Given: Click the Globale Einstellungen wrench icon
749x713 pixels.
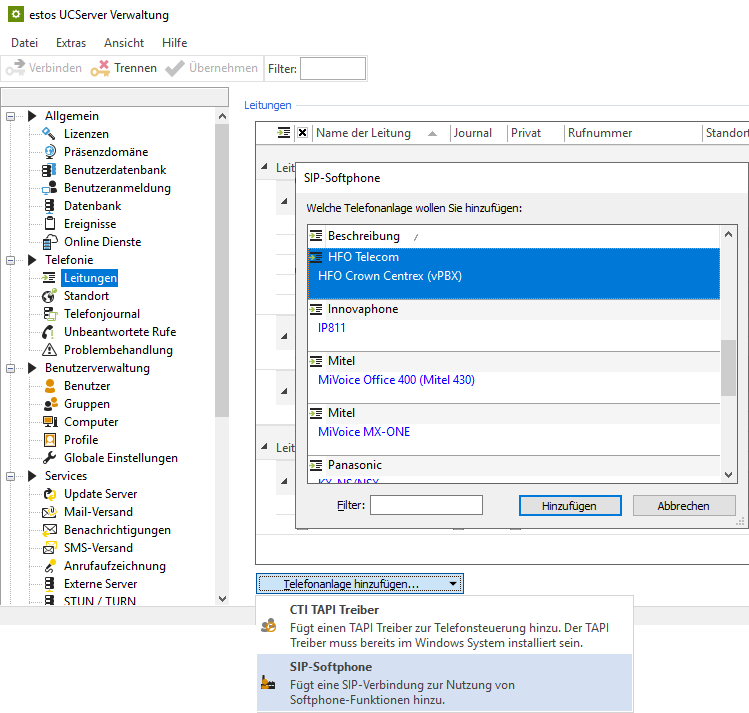Looking at the screenshot, I should point(49,458).
